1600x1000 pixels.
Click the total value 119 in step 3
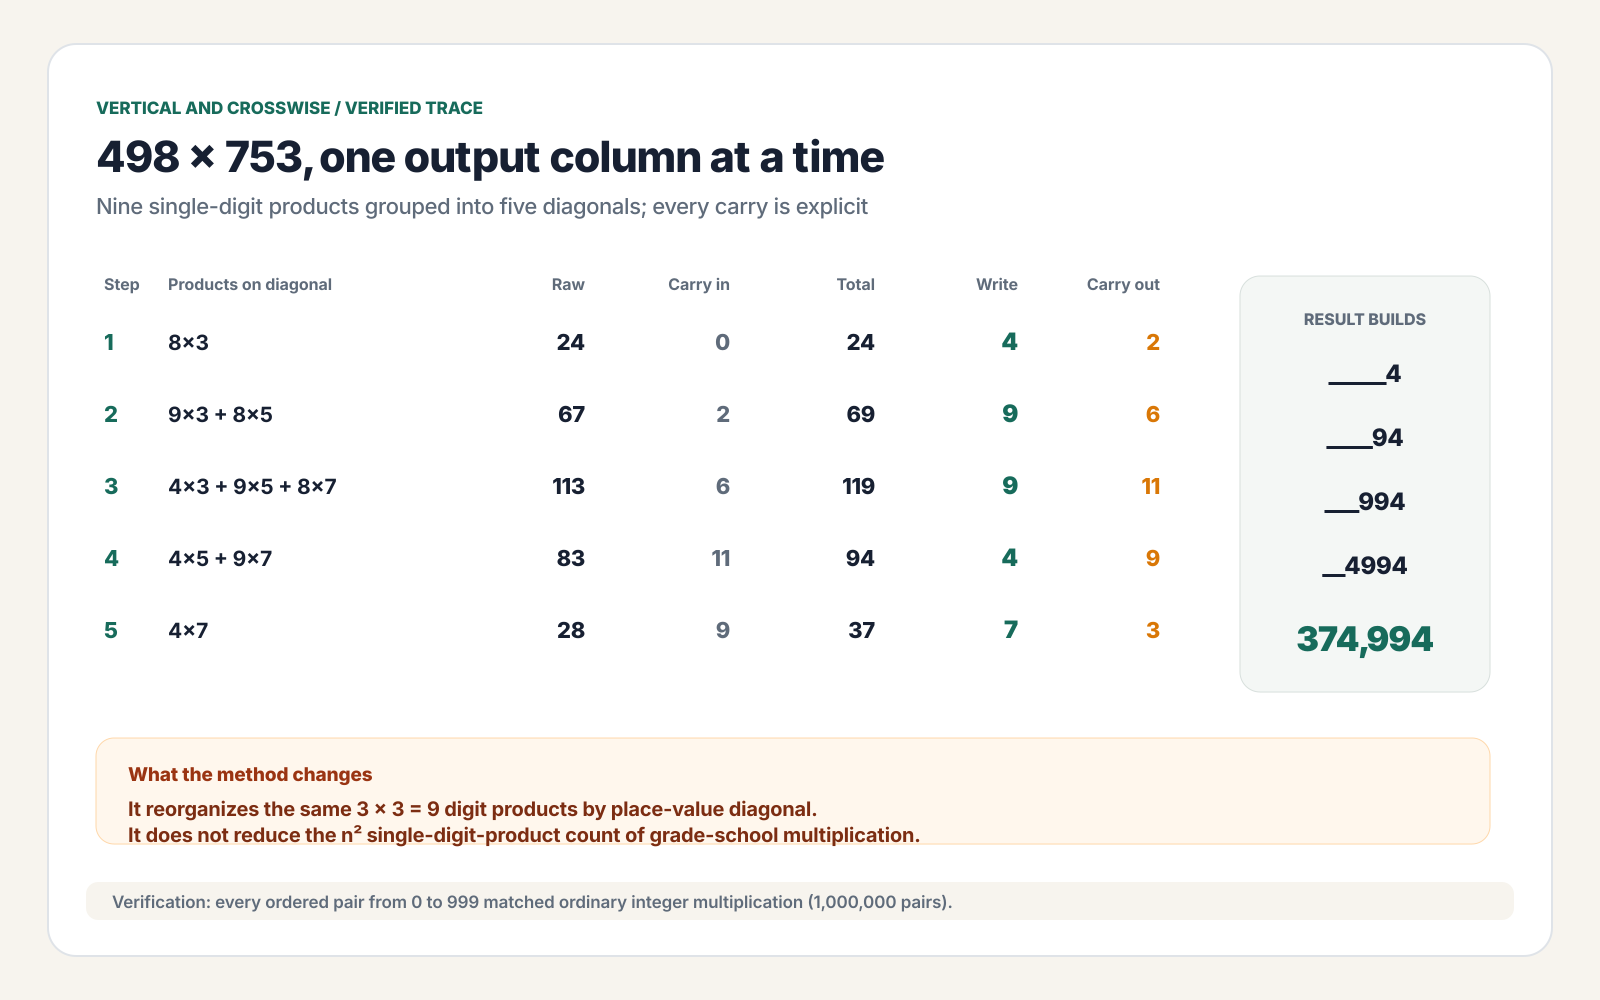[x=858, y=487]
